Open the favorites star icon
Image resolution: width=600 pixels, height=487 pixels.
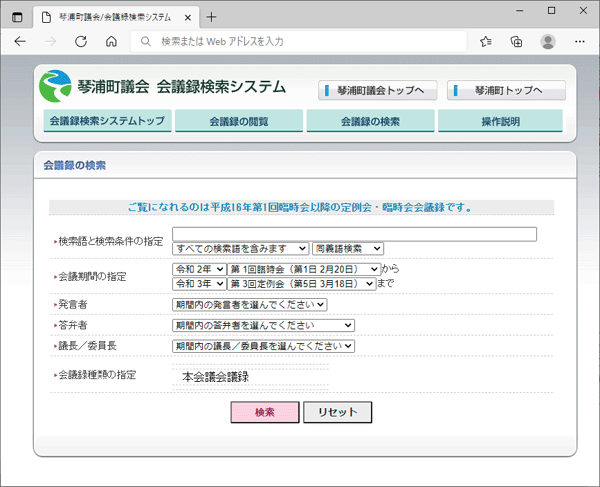(x=486, y=41)
